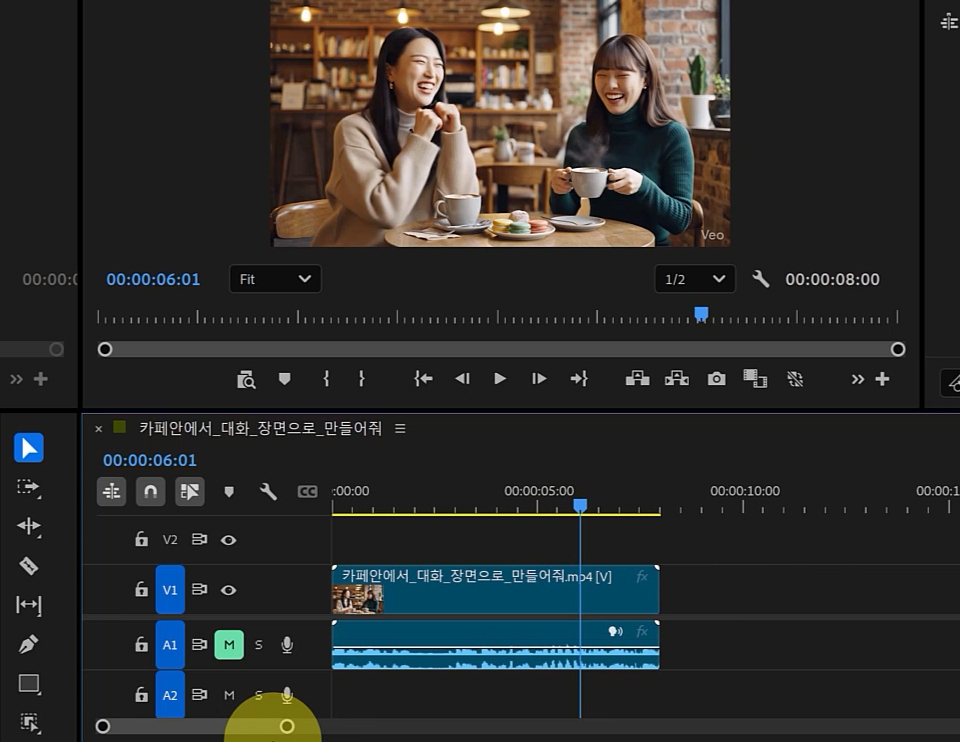Click the Program Monitor zoom scroll bar

pos(501,349)
